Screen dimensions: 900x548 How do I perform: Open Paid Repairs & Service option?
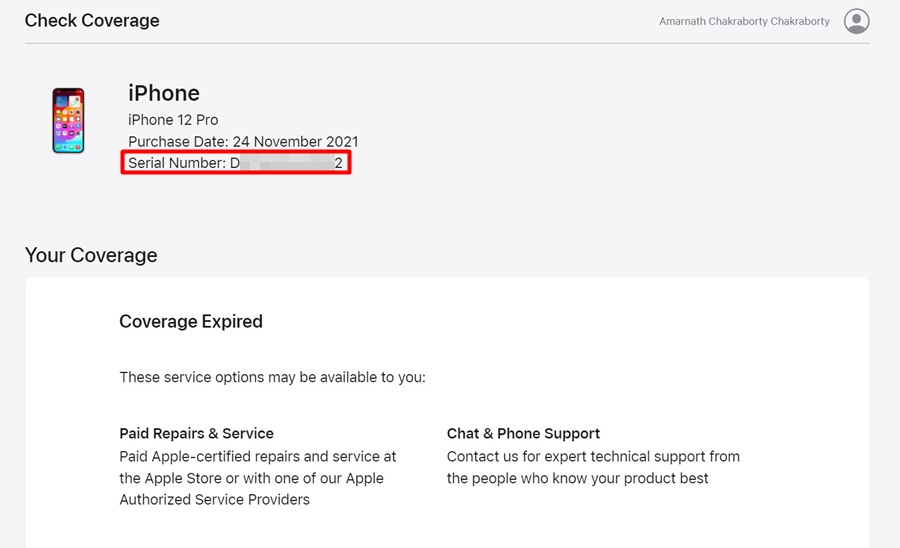pyautogui.click(x=196, y=433)
